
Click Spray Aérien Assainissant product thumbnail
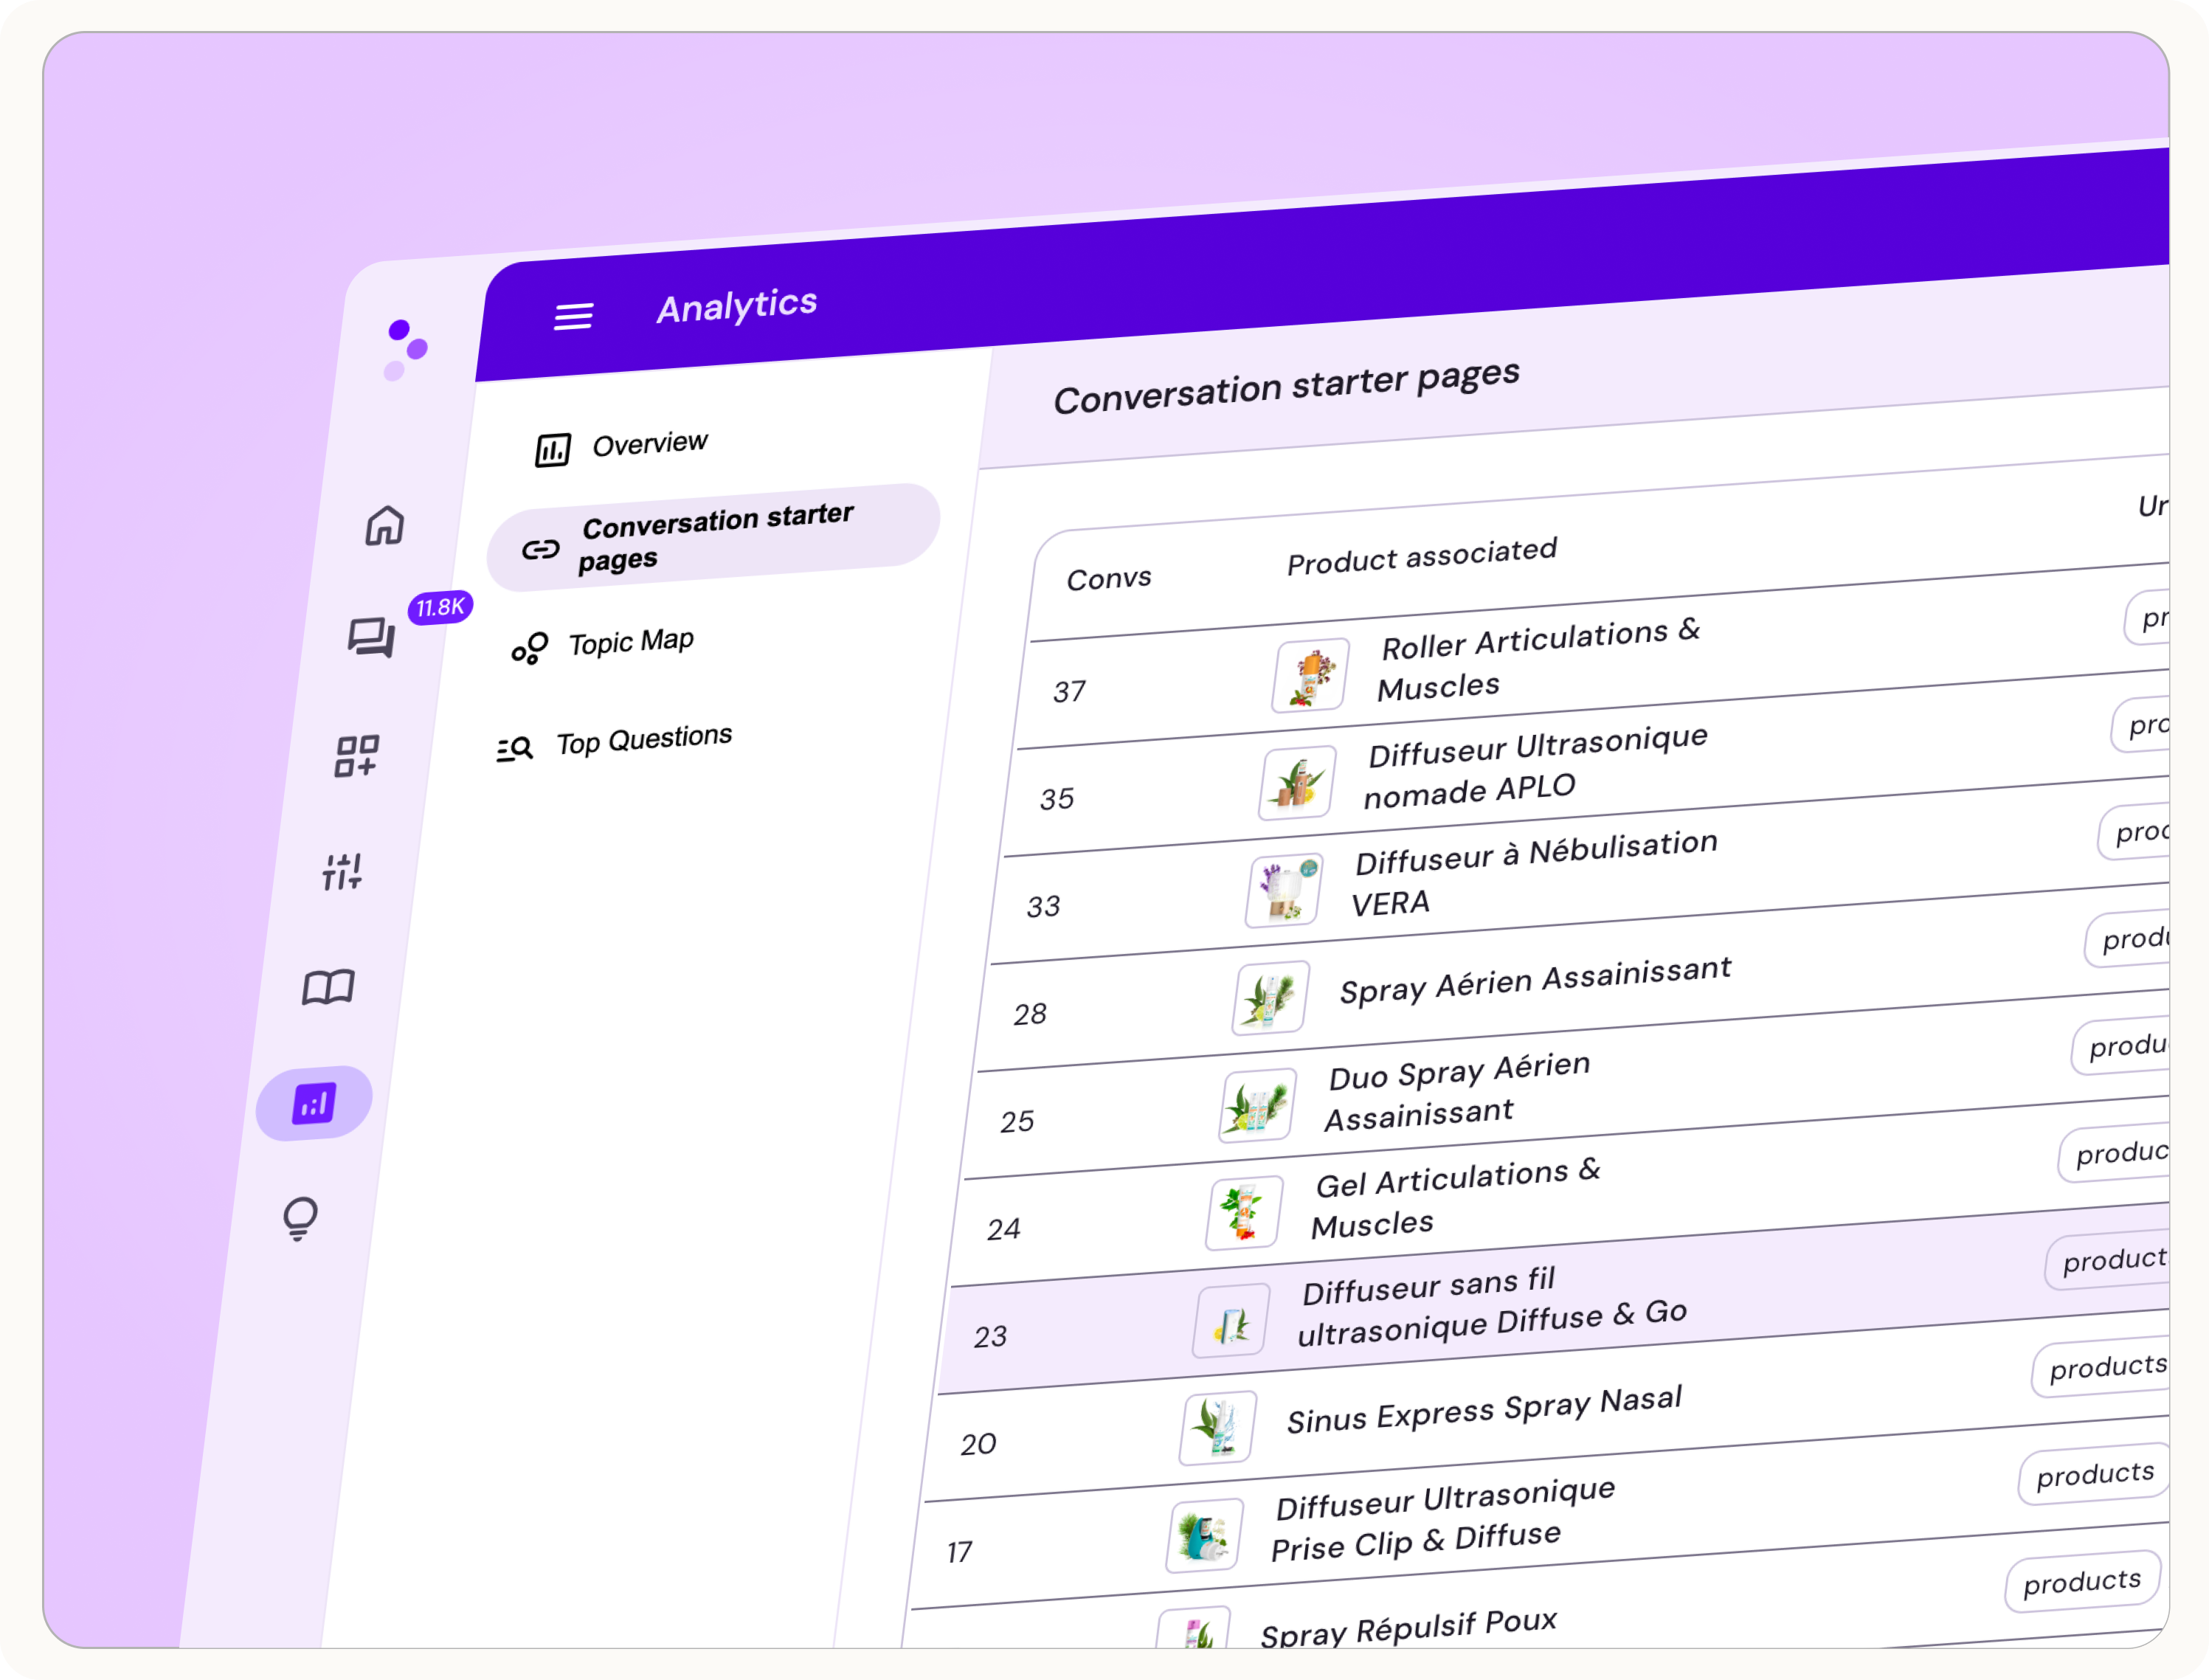1270,998
